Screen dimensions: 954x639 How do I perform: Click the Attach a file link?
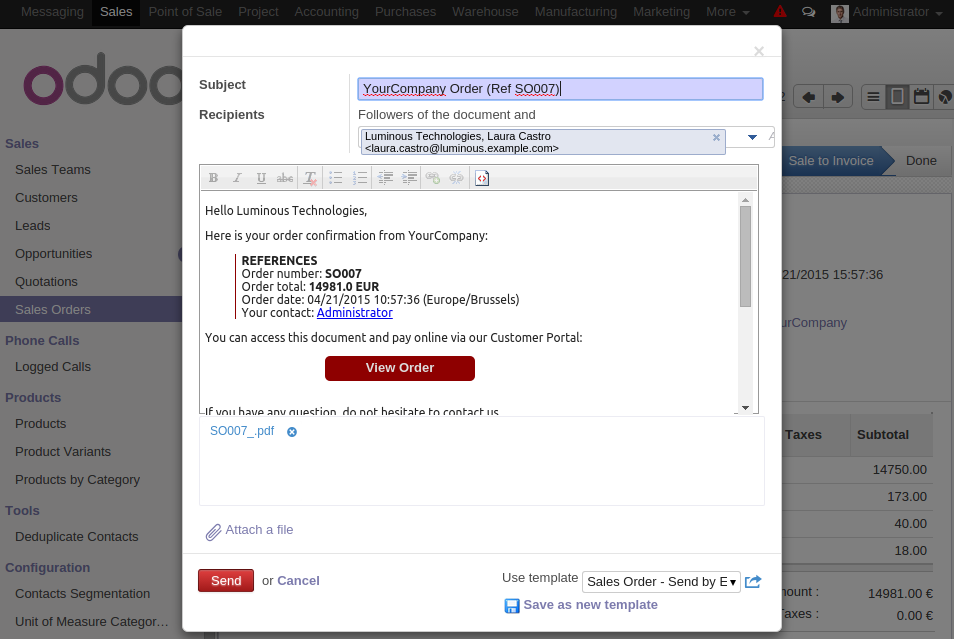259,530
